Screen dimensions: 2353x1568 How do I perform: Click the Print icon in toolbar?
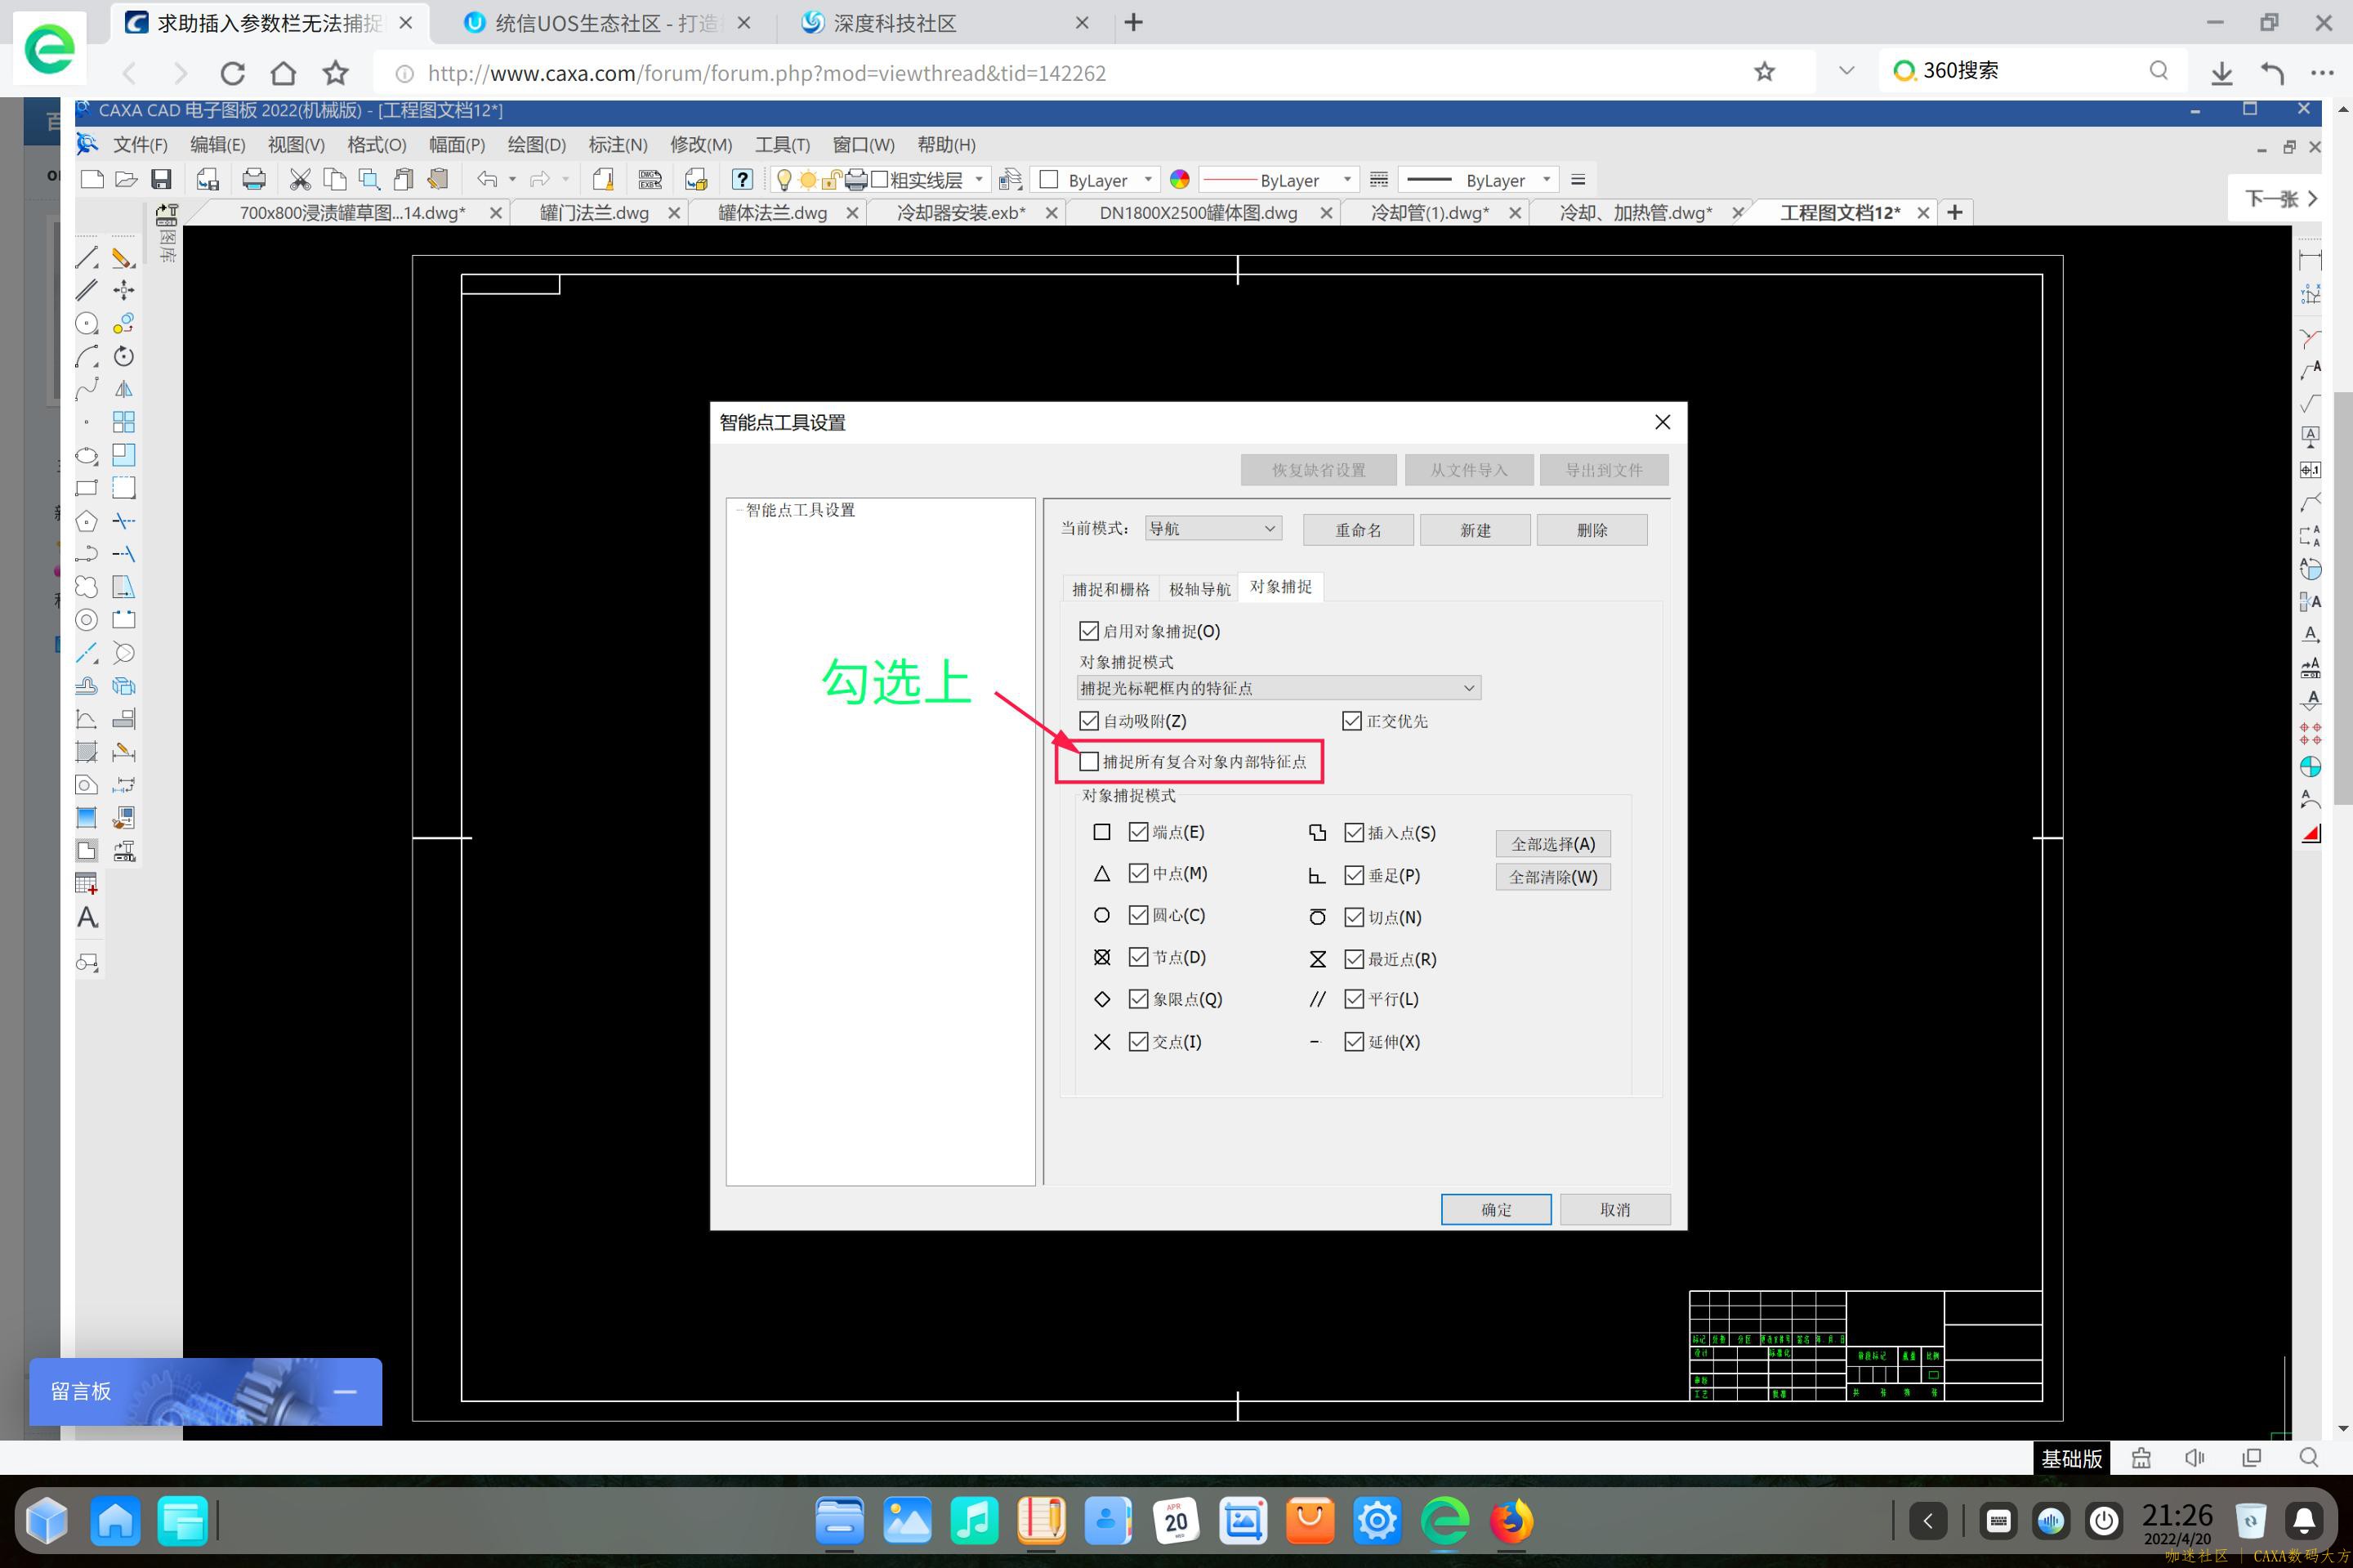(254, 180)
